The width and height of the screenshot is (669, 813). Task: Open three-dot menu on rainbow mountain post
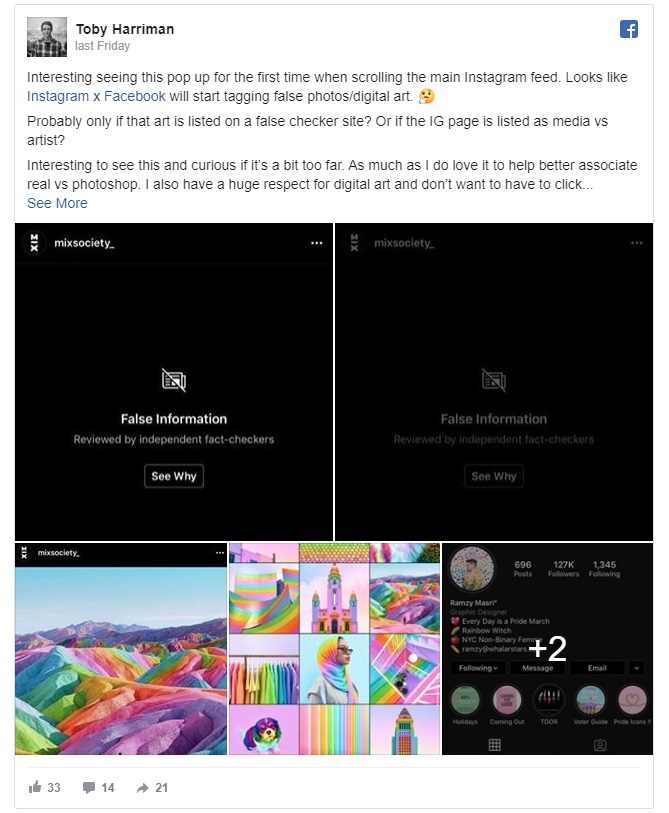(220, 553)
